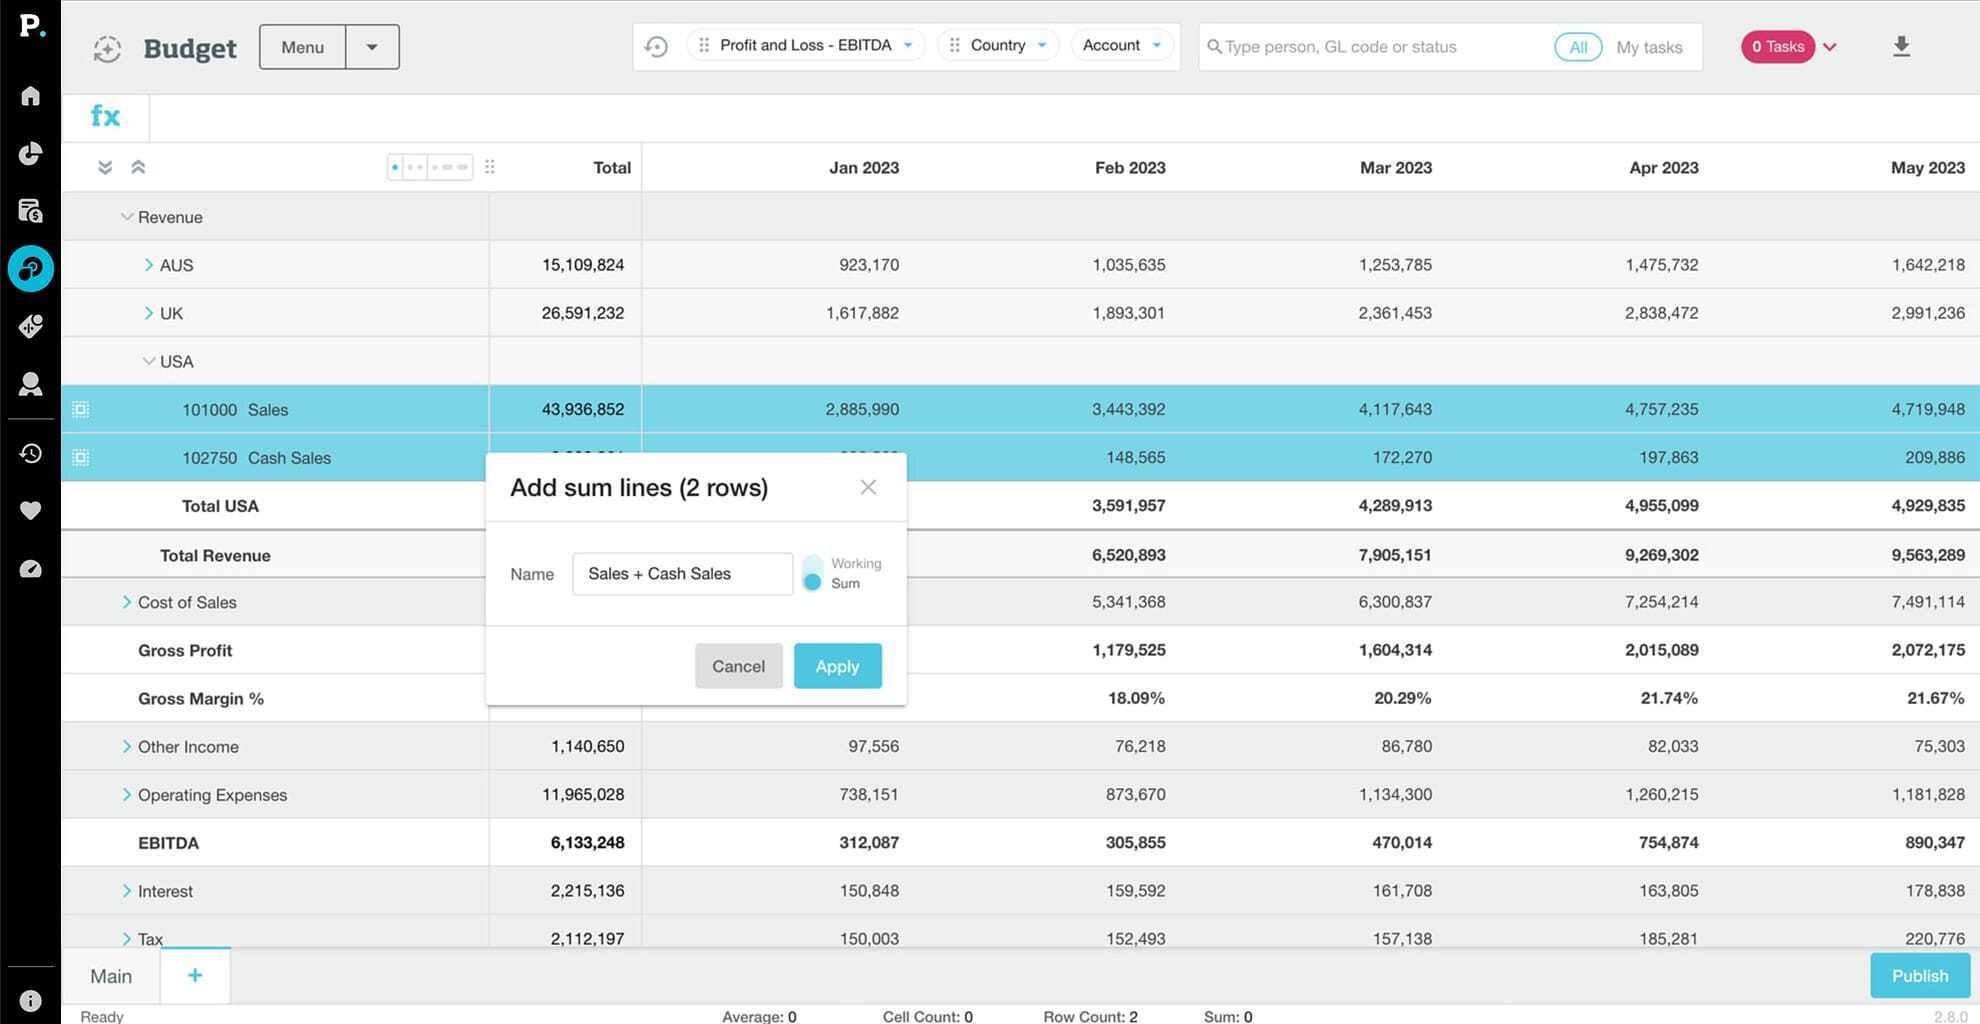Open the Profit and Loss - EBITDA dropdown
1980x1024 pixels.
(x=805, y=46)
